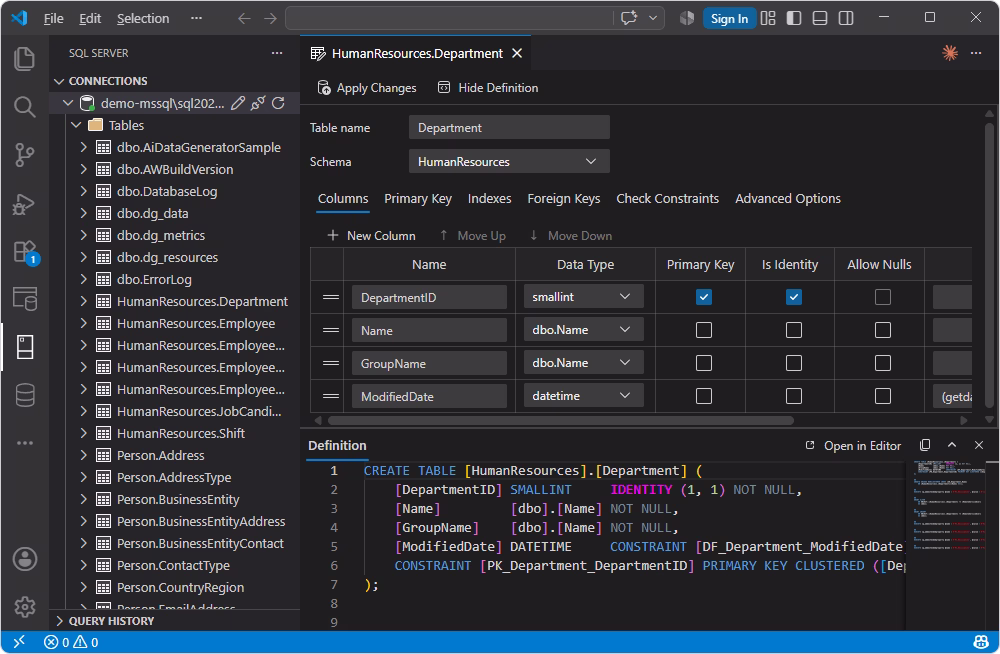The width and height of the screenshot is (1000, 654).
Task: Click the ModifiedDate column name field
Action: tap(429, 396)
